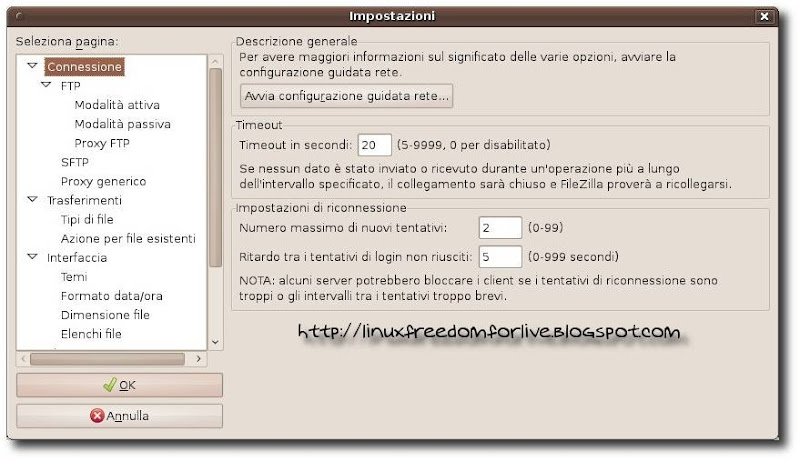Collapse the FTP tree node

coord(46,85)
